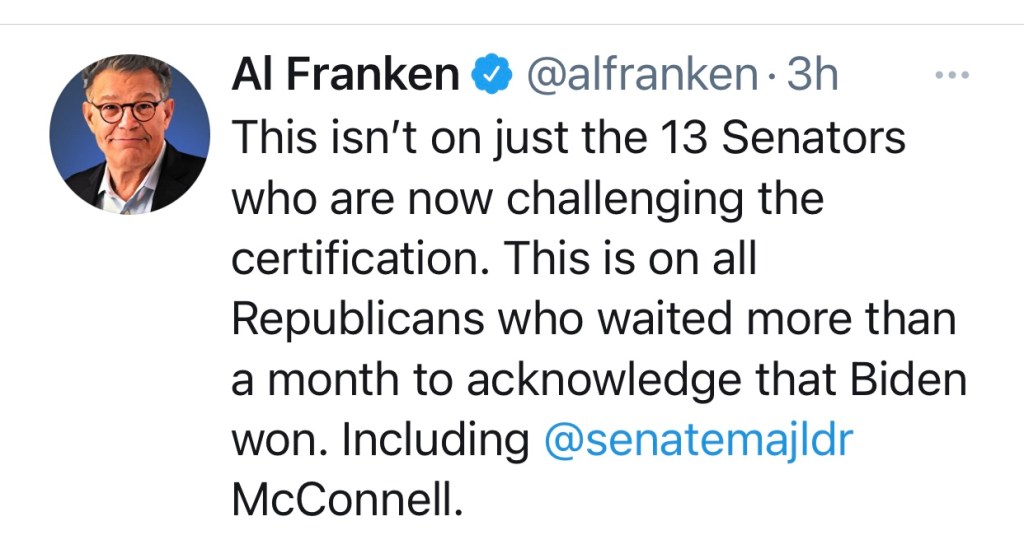Click the word "McConnell." ending the tweet

click(348, 501)
